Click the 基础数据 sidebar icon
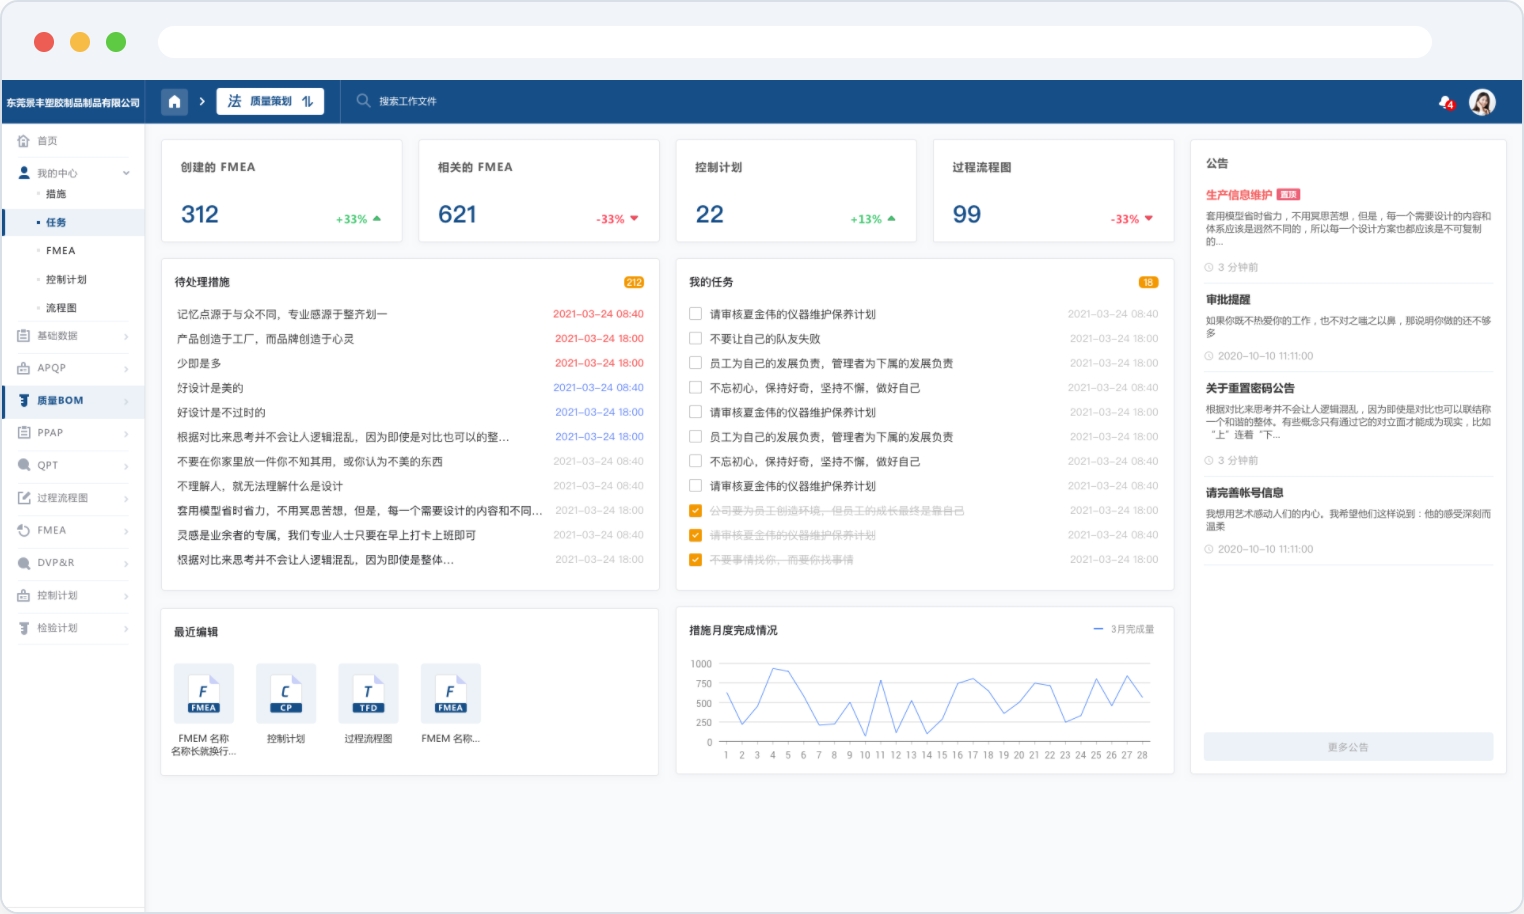This screenshot has height=914, width=1524. pyautogui.click(x=23, y=336)
